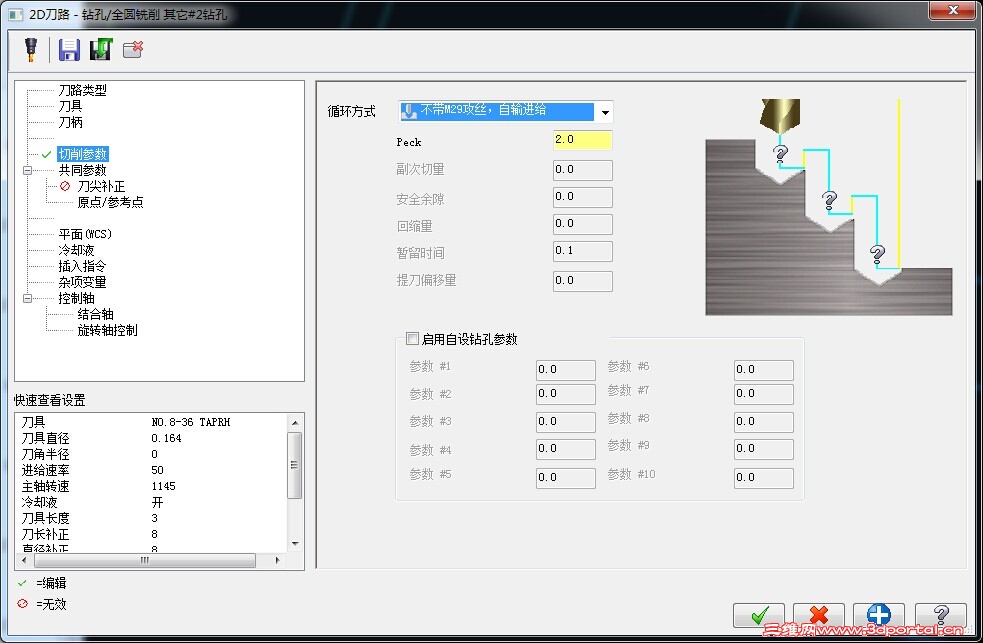This screenshot has width=983, height=643.
Task: Click quick view scroll up arrow
Action: click(x=295, y=423)
